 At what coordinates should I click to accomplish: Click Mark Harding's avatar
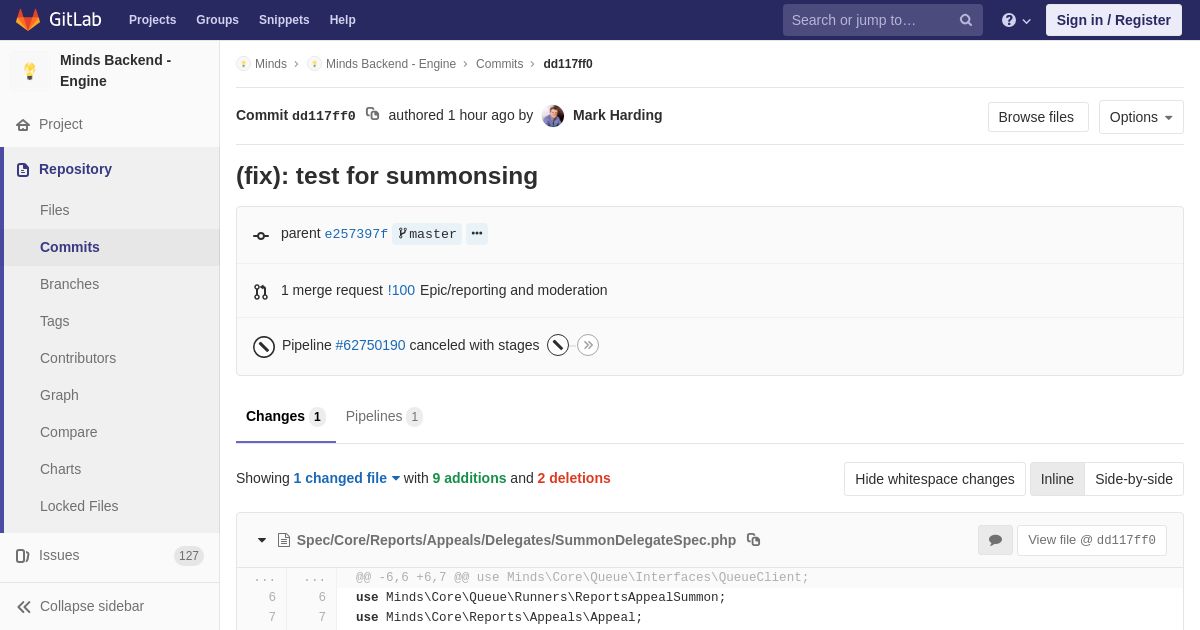553,116
